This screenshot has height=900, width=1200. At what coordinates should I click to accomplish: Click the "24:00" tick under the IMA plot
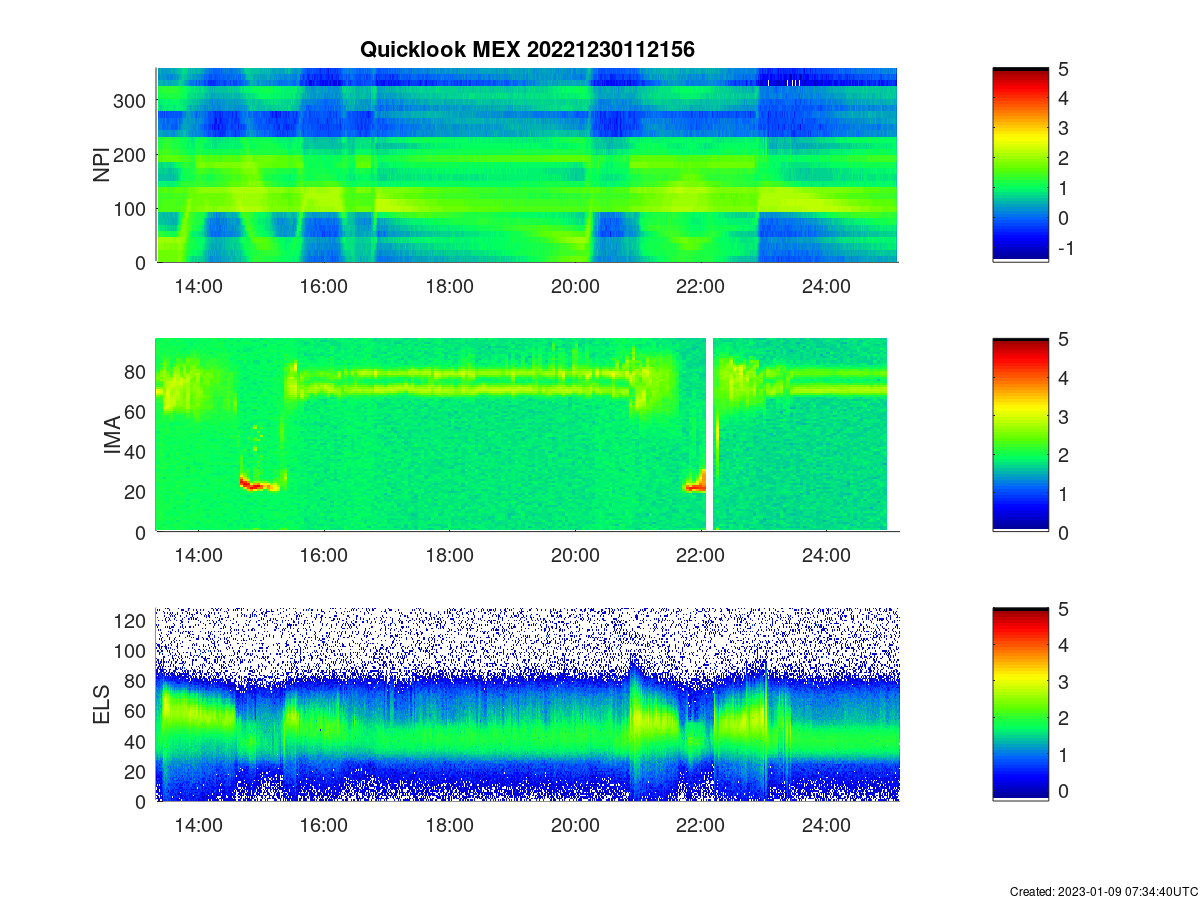[x=826, y=556]
